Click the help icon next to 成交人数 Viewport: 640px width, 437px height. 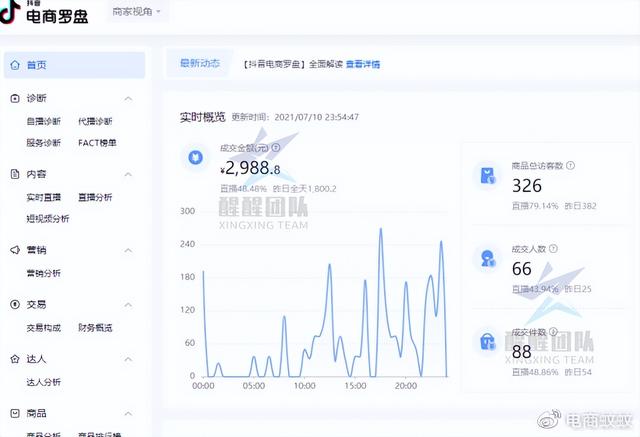coord(555,248)
